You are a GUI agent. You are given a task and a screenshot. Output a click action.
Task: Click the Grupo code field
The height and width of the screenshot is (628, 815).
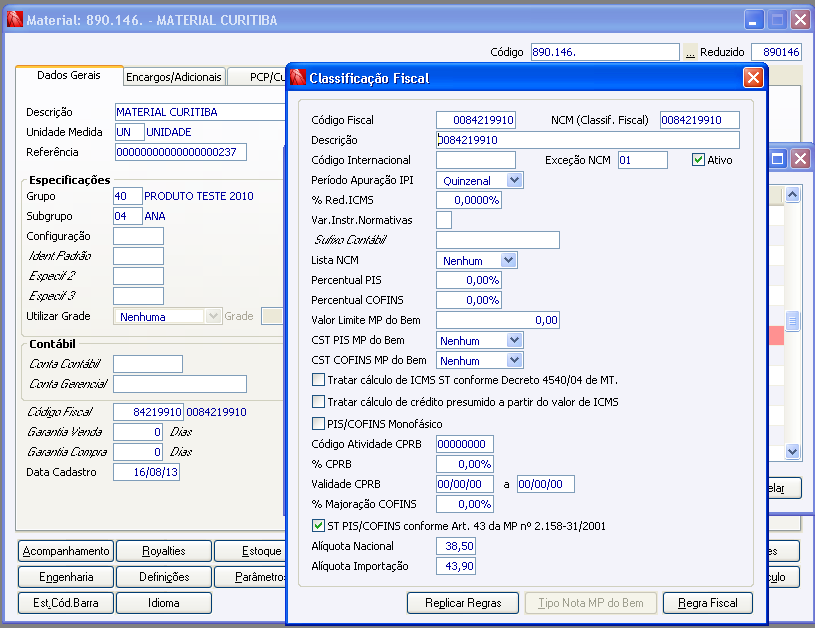coord(127,196)
